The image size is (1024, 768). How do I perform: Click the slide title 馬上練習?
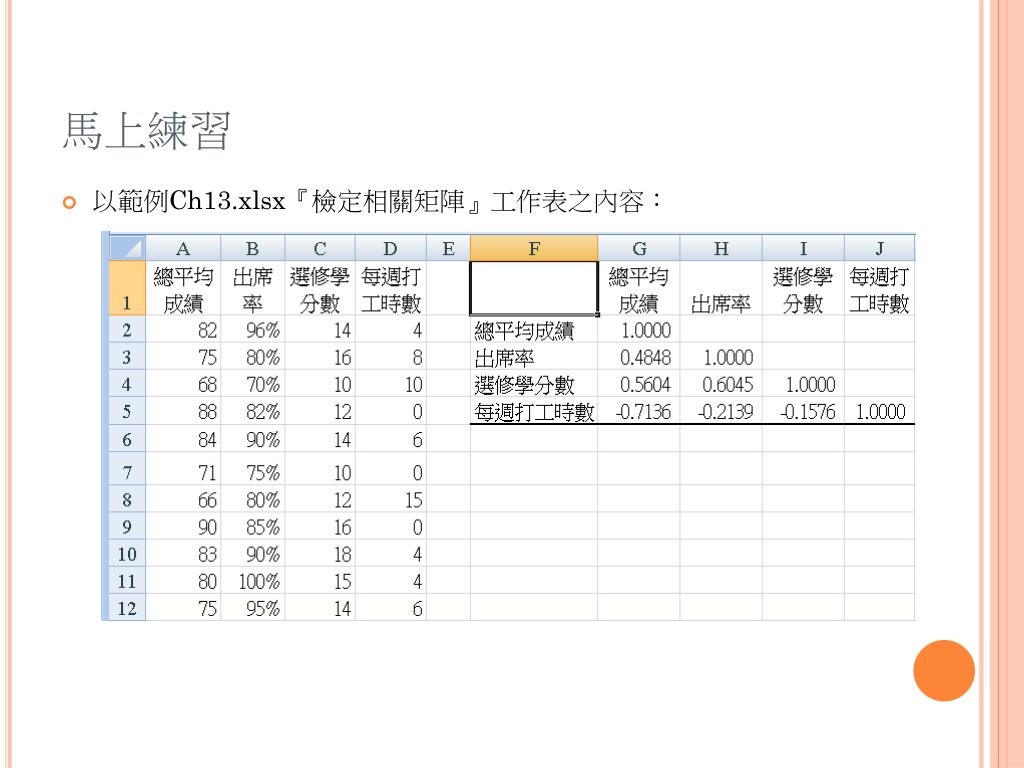coord(146,131)
